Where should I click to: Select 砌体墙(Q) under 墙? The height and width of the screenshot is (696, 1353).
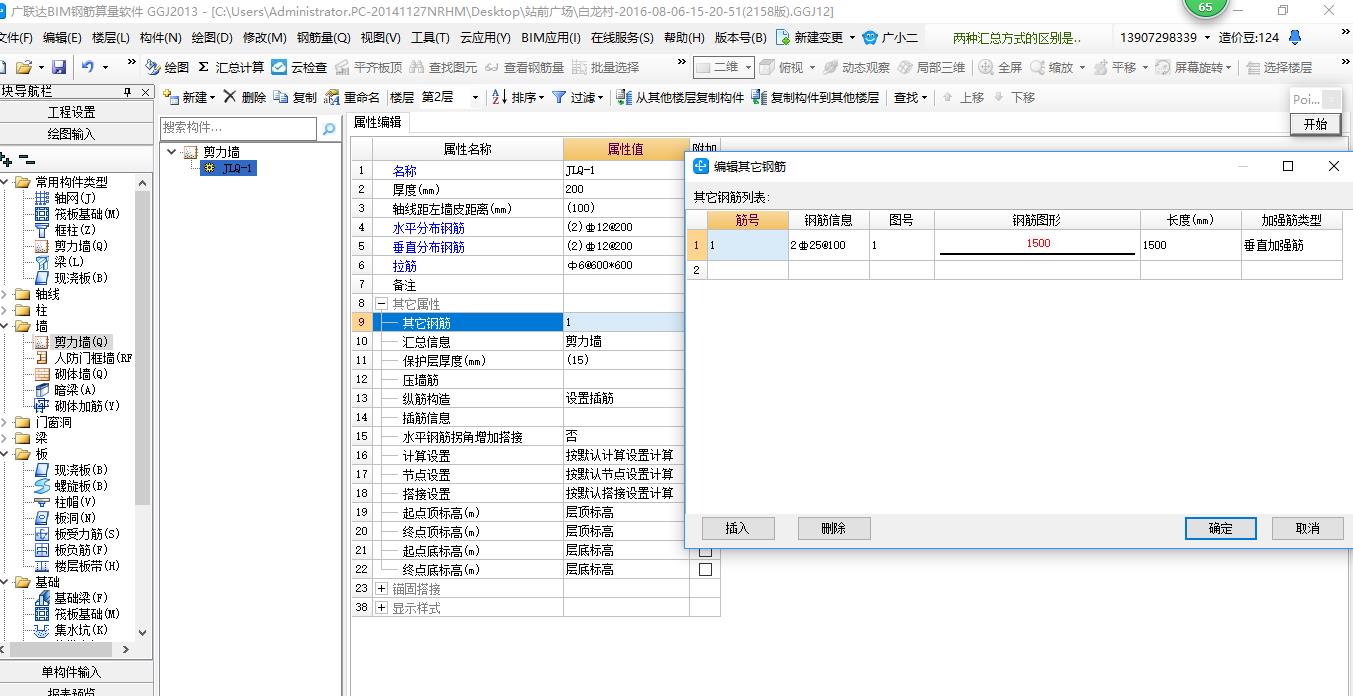72,374
